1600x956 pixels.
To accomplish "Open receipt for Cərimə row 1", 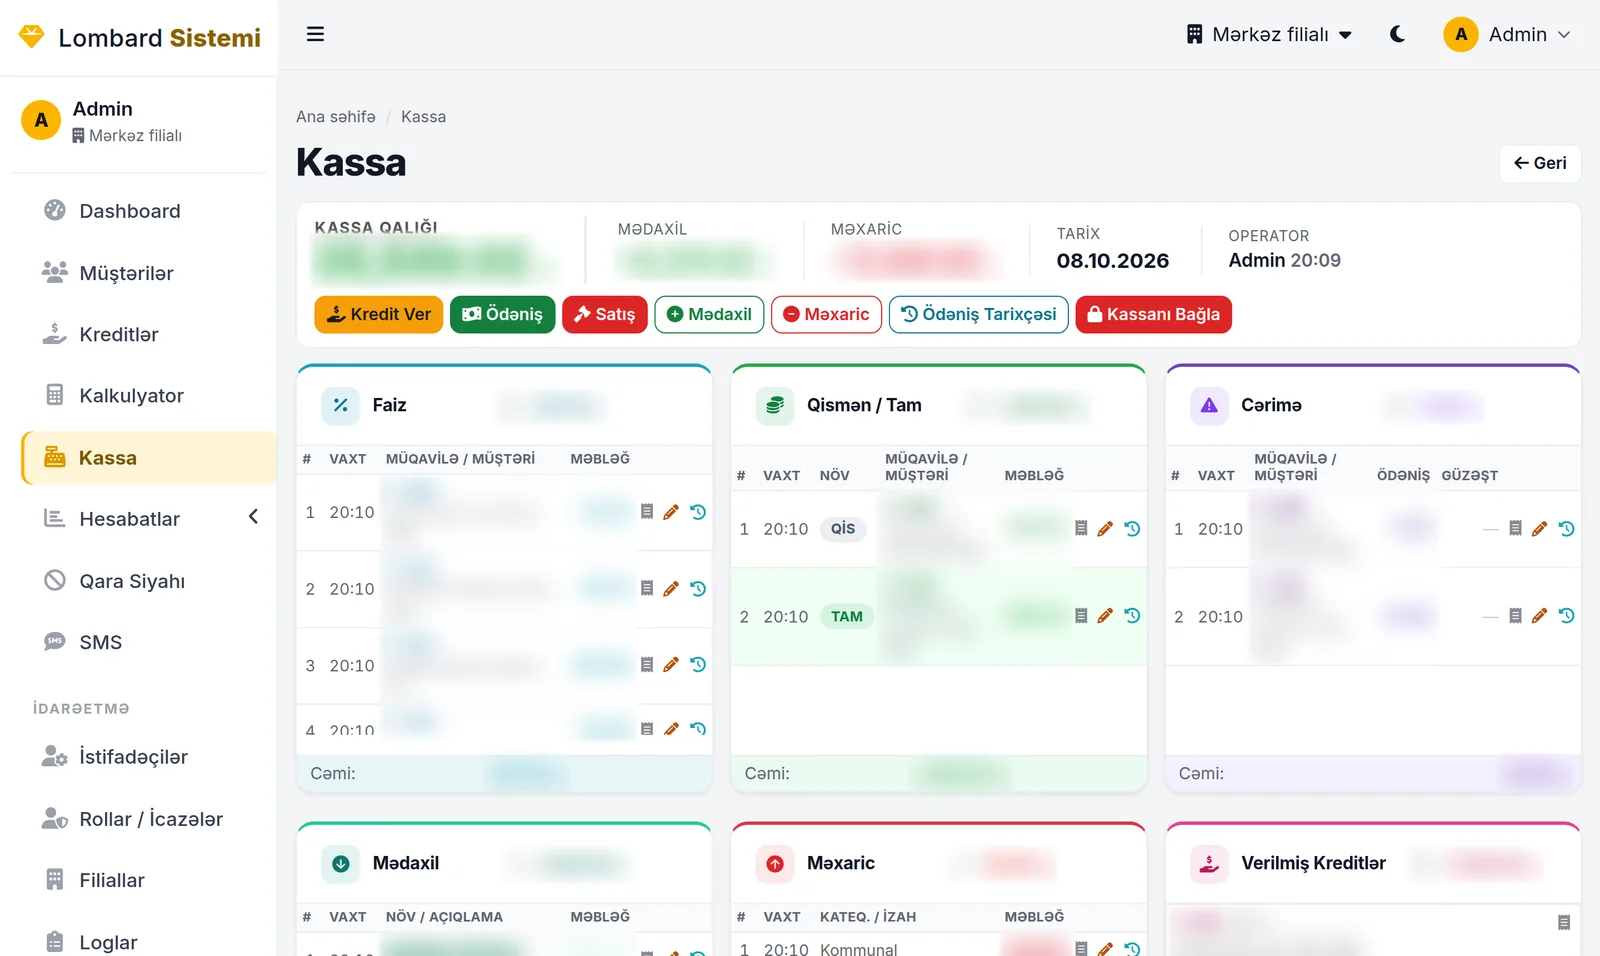I will [x=1515, y=529].
